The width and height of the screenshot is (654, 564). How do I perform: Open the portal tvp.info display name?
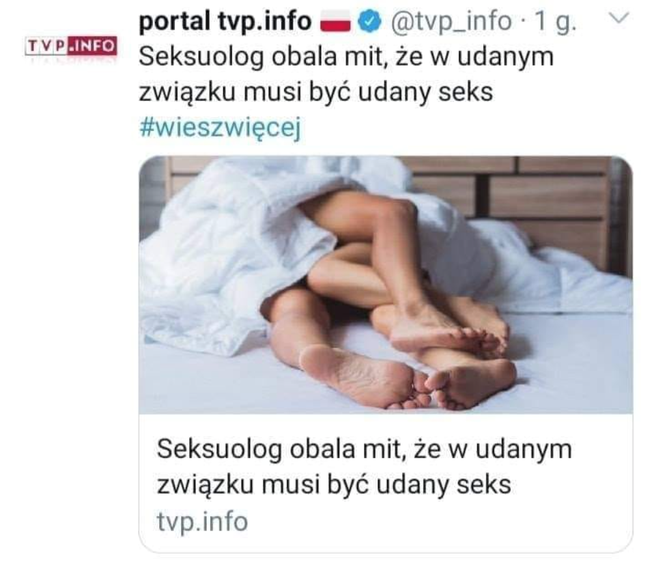[225, 21]
